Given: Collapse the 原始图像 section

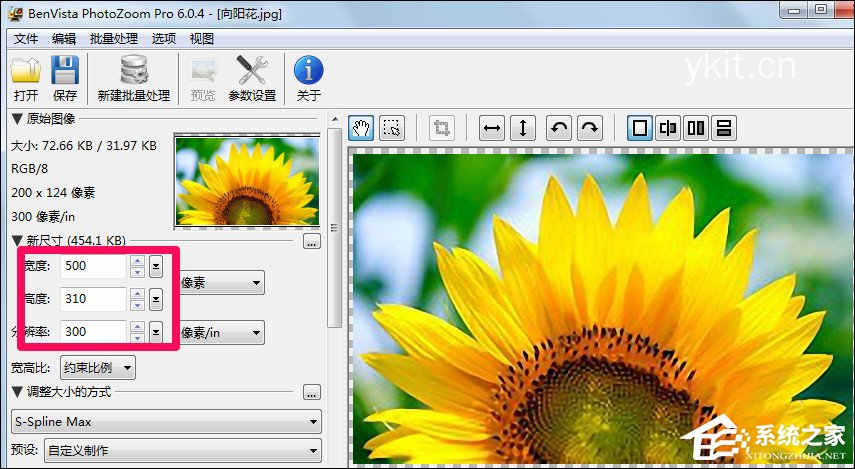Looking at the screenshot, I should point(17,120).
